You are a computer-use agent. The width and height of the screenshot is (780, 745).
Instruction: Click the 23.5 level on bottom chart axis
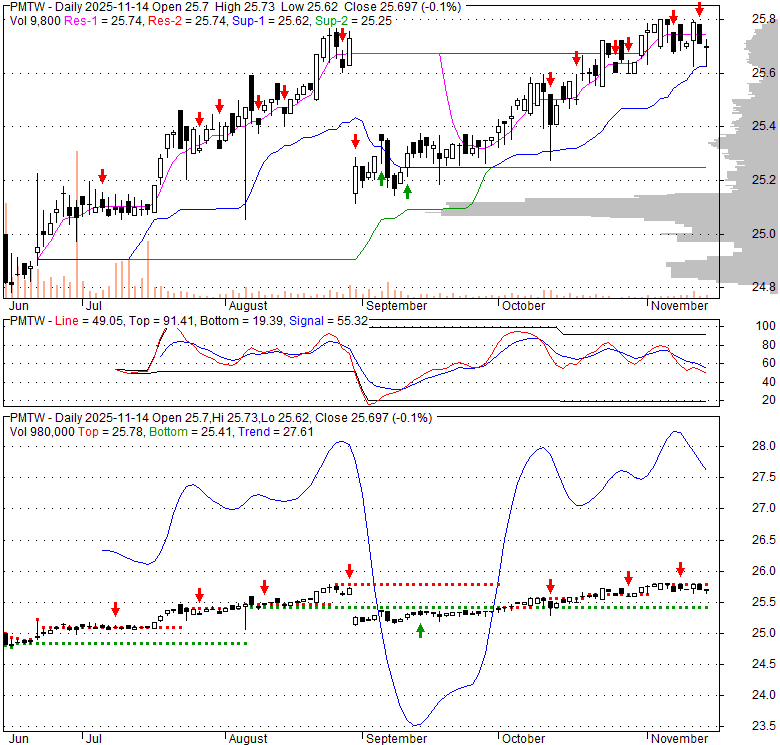tap(764, 726)
